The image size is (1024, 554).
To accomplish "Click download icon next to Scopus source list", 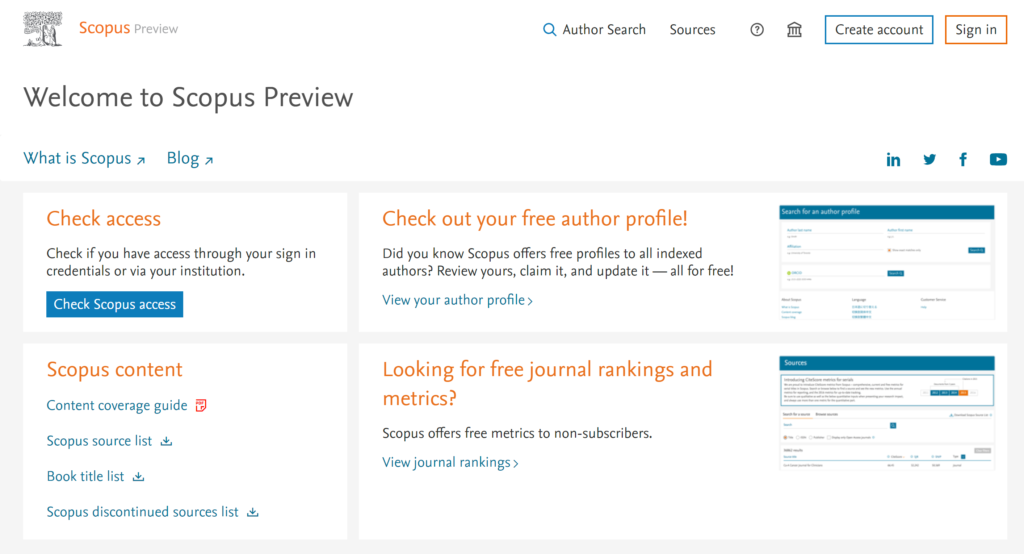I will (167, 442).
